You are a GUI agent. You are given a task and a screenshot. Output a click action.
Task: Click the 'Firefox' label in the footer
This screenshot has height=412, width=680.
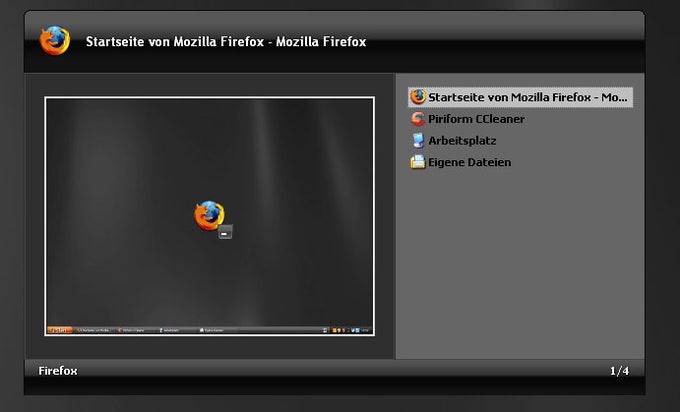tap(58, 371)
